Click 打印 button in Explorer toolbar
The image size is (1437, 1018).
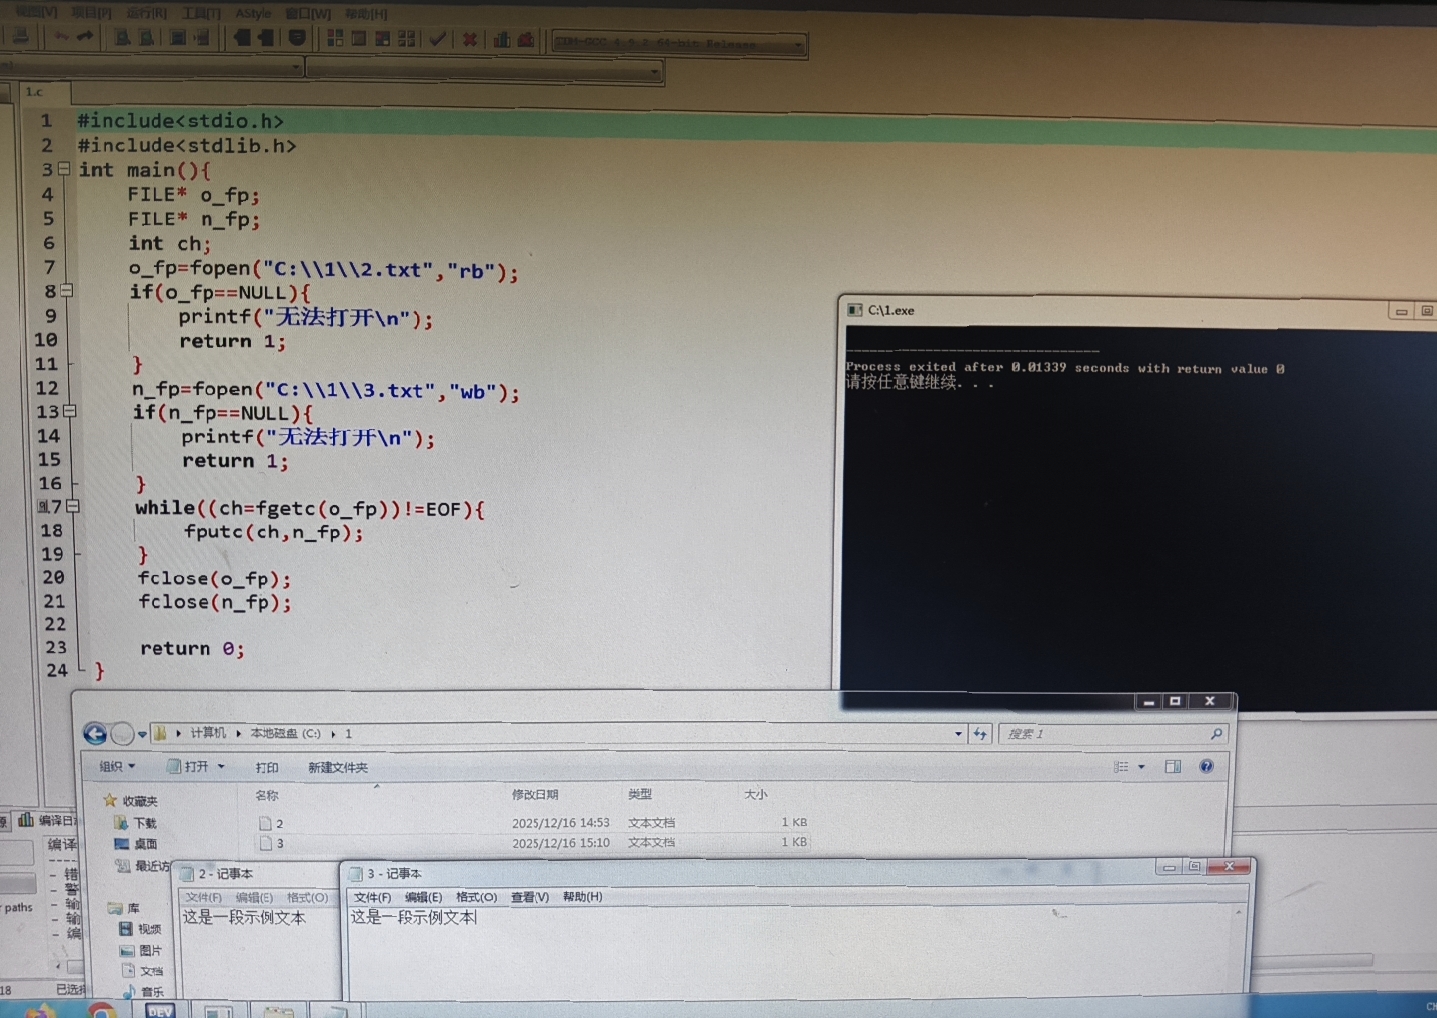coord(267,767)
